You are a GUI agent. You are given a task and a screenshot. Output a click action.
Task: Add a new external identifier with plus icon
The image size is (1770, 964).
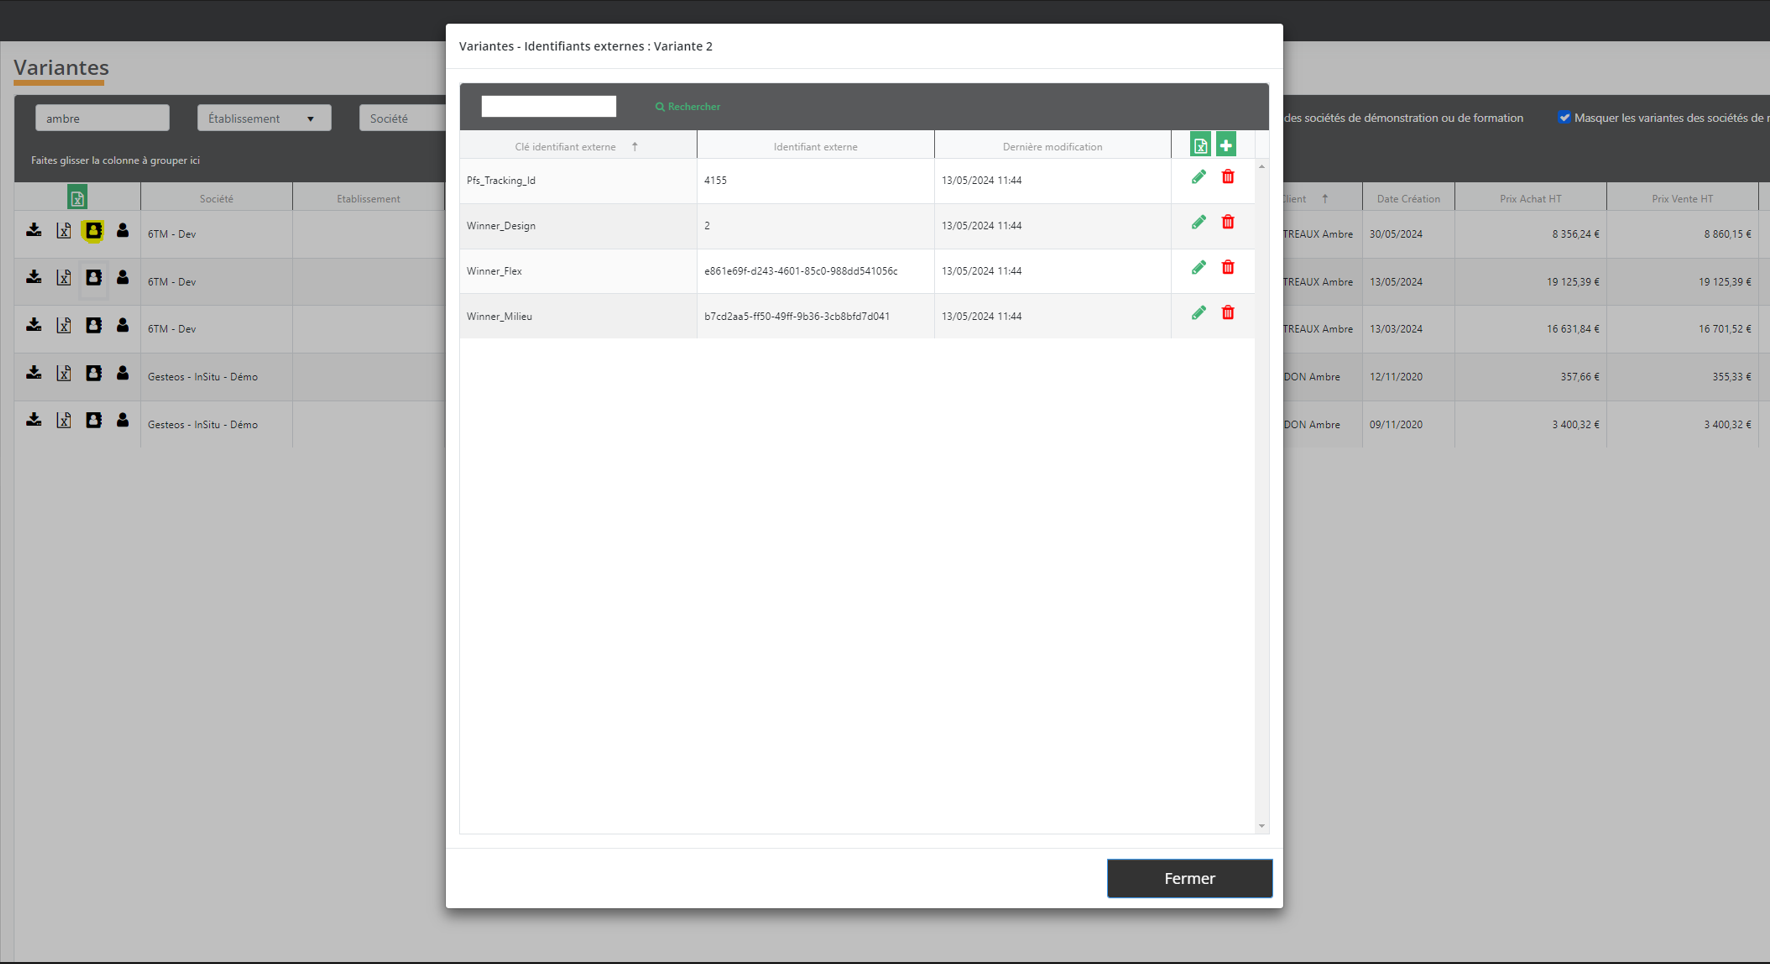(x=1226, y=145)
